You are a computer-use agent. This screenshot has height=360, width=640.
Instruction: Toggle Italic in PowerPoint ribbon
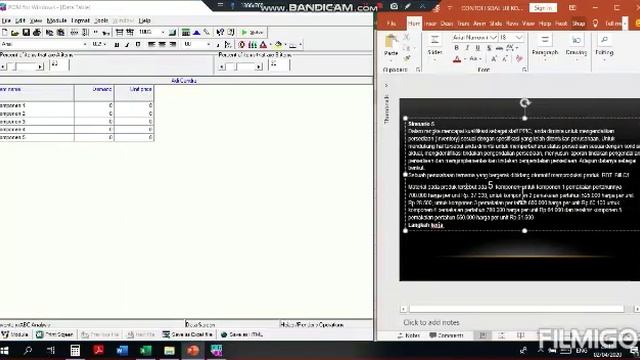click(467, 48)
